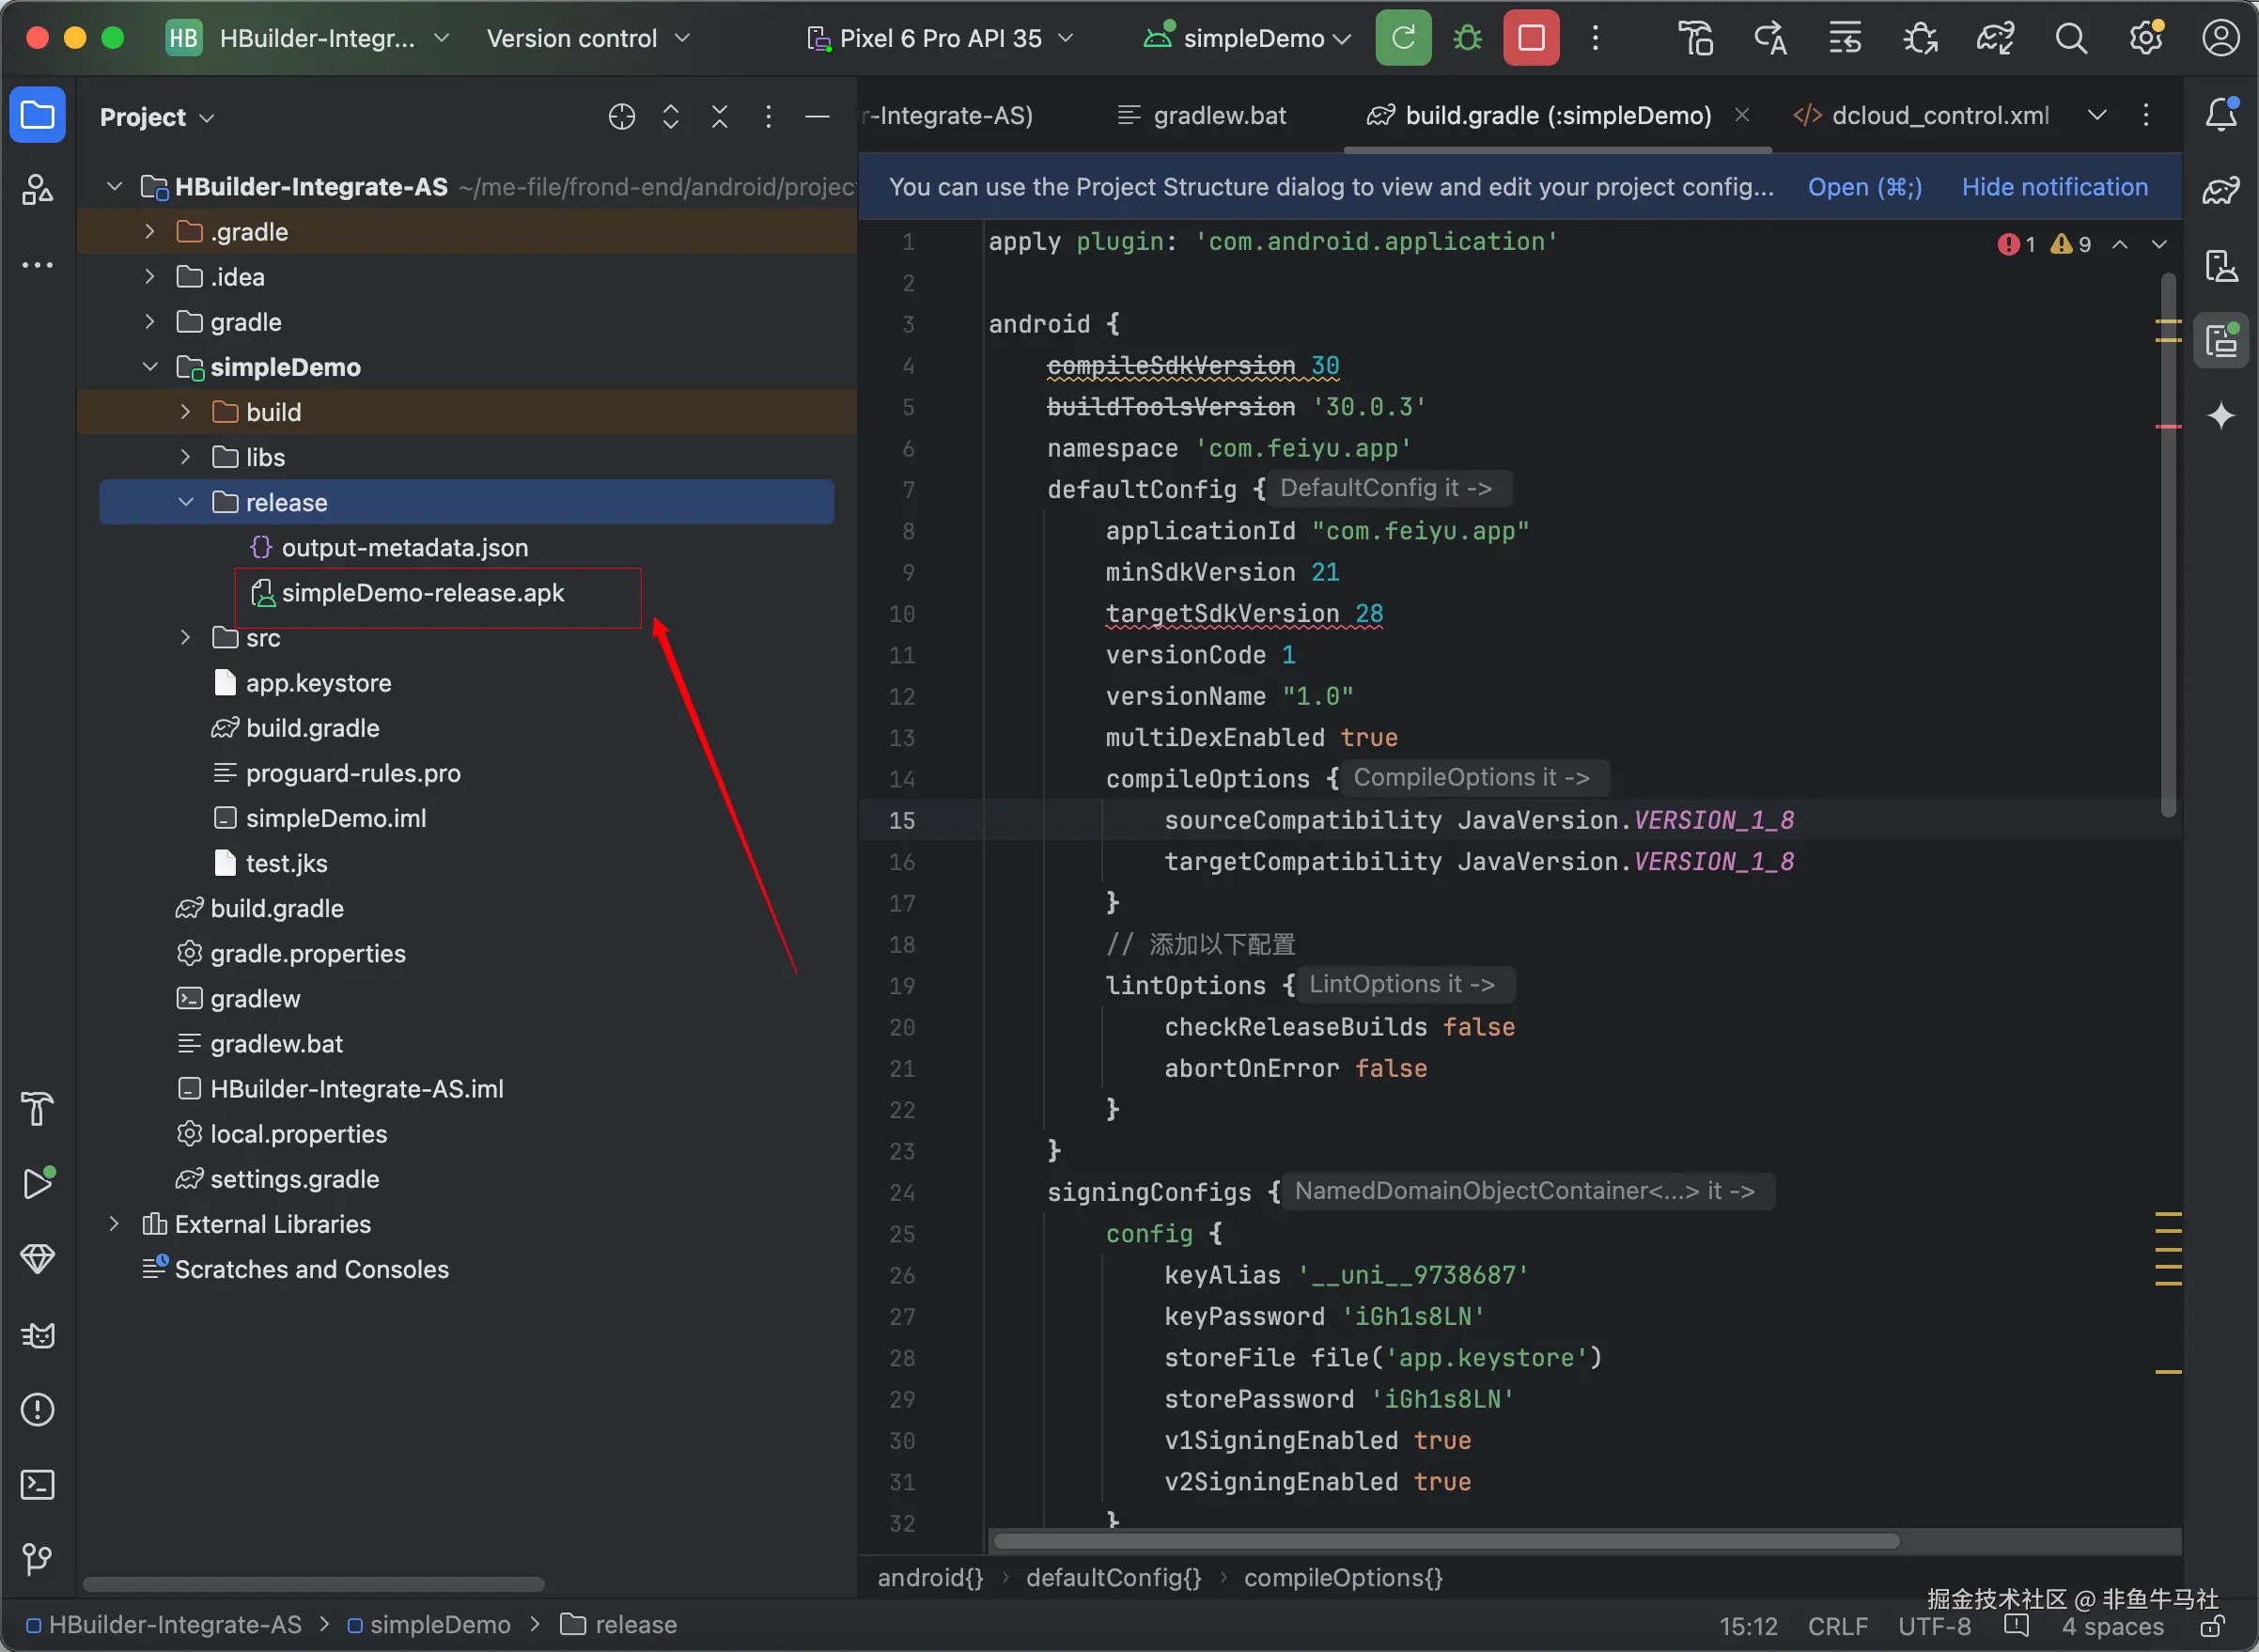Open Search Everywhere magnifier icon

[2071, 38]
